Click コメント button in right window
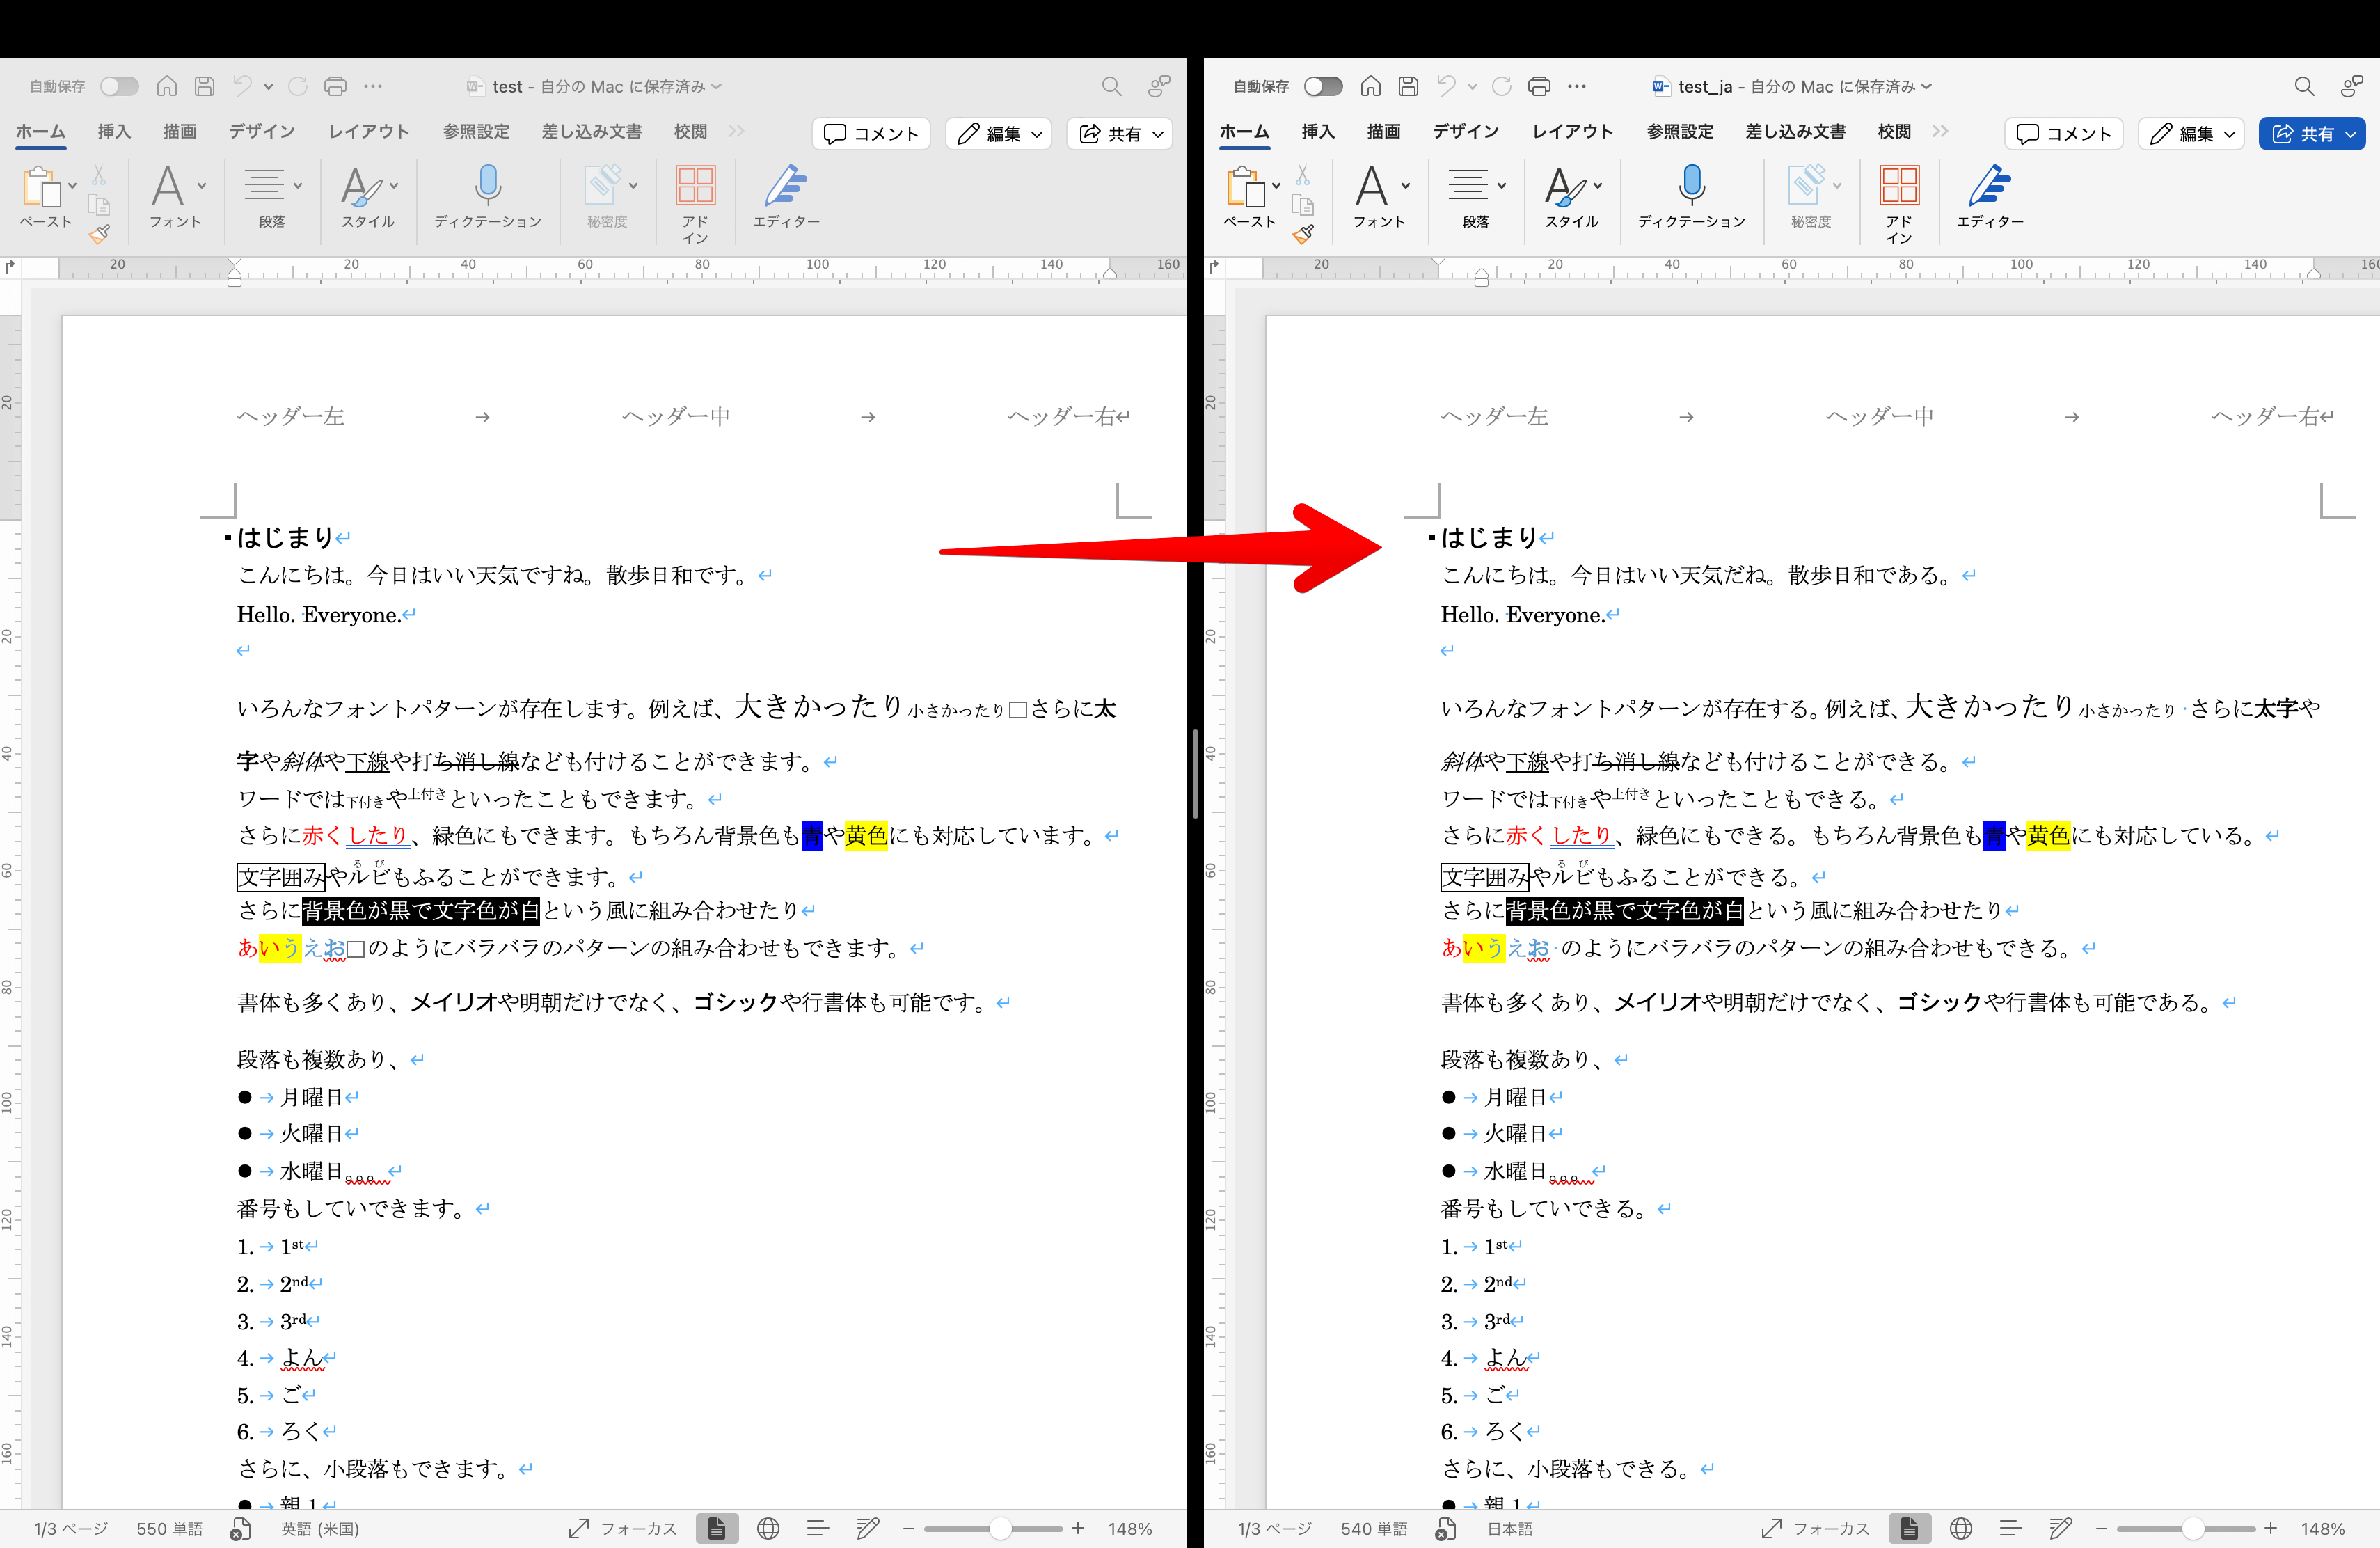The width and height of the screenshot is (2380, 1548). [2065, 134]
